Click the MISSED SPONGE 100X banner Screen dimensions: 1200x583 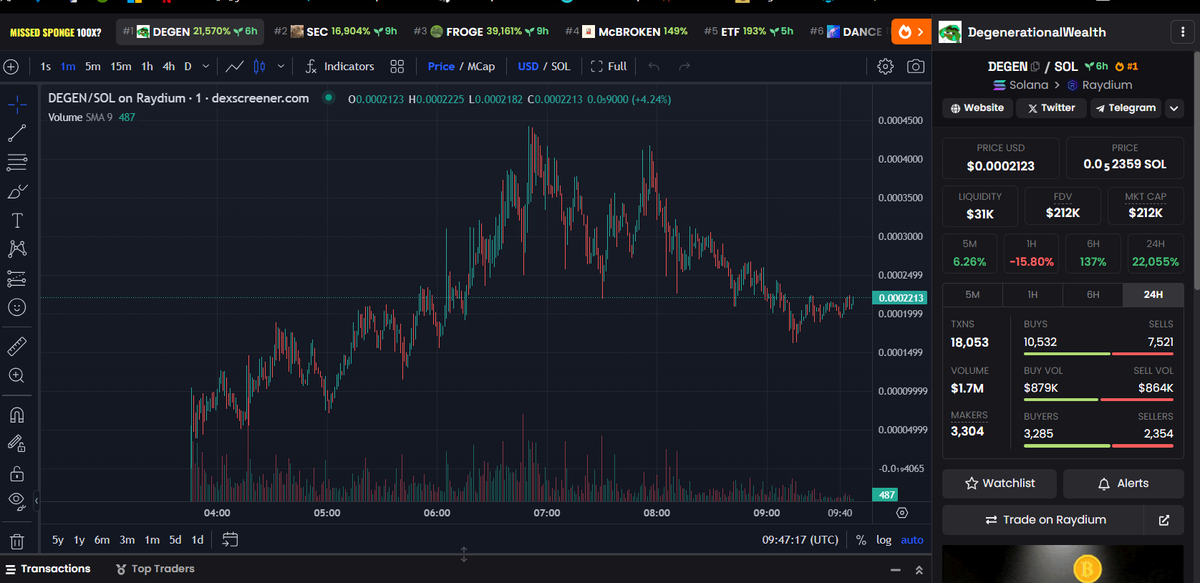pos(55,32)
